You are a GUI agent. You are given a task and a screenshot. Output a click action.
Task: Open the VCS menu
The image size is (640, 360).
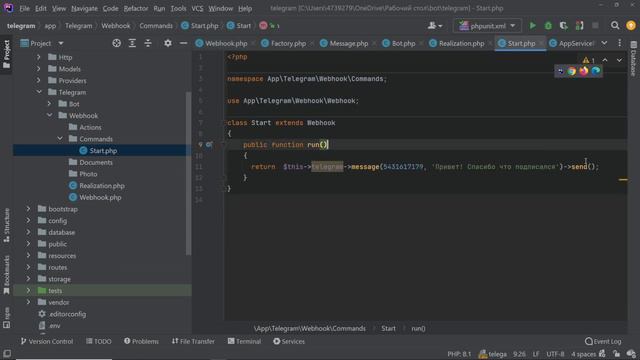click(197, 8)
